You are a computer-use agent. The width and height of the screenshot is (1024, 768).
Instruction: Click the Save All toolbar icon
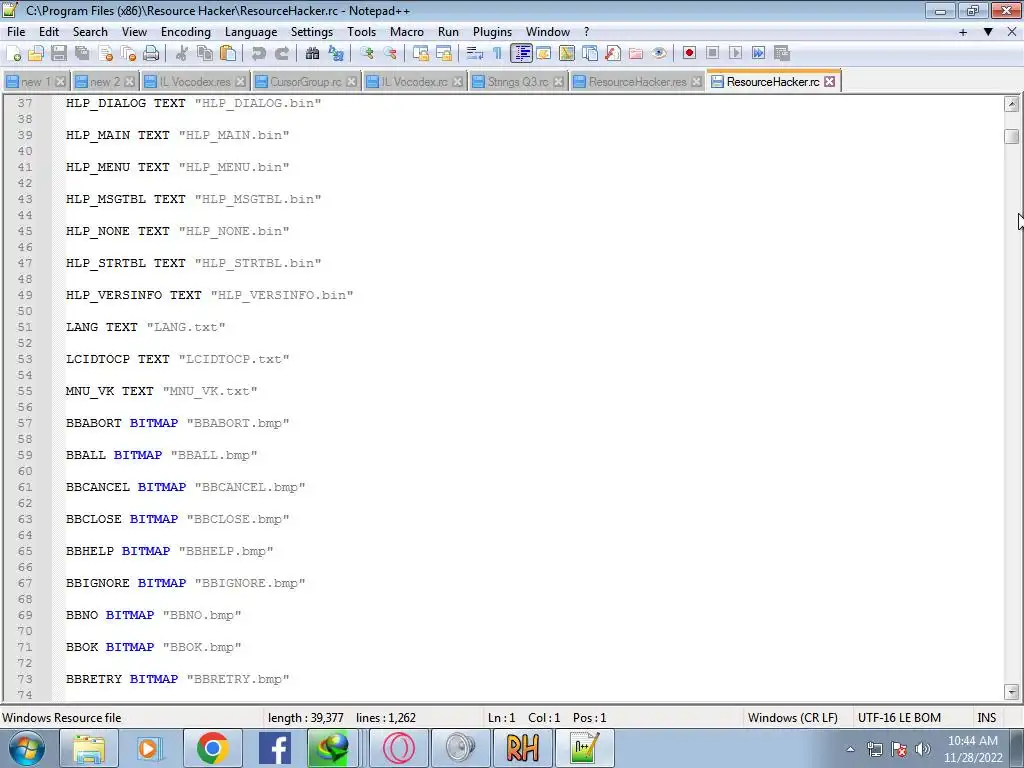[82, 54]
